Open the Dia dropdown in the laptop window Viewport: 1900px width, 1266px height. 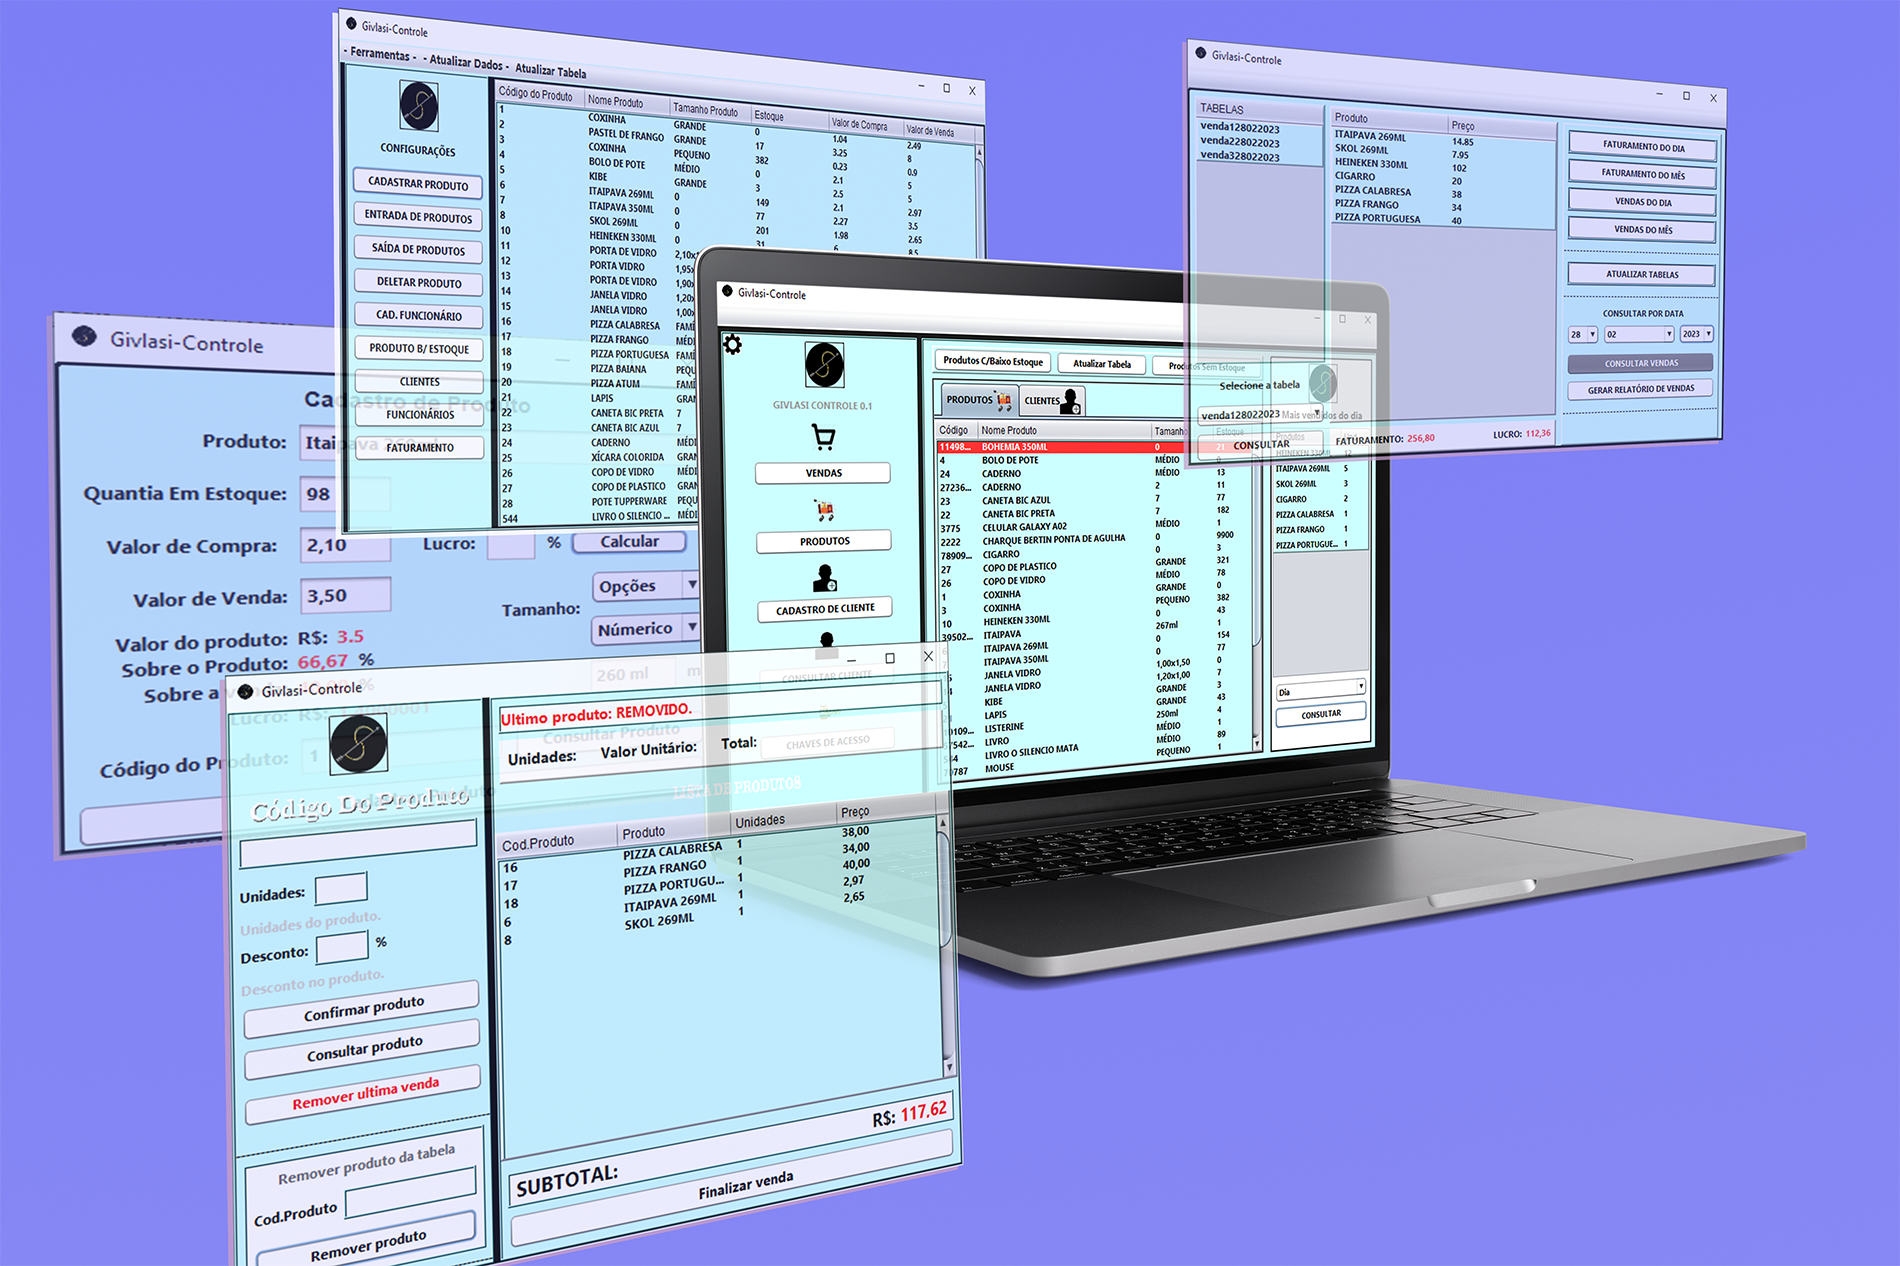(1321, 690)
